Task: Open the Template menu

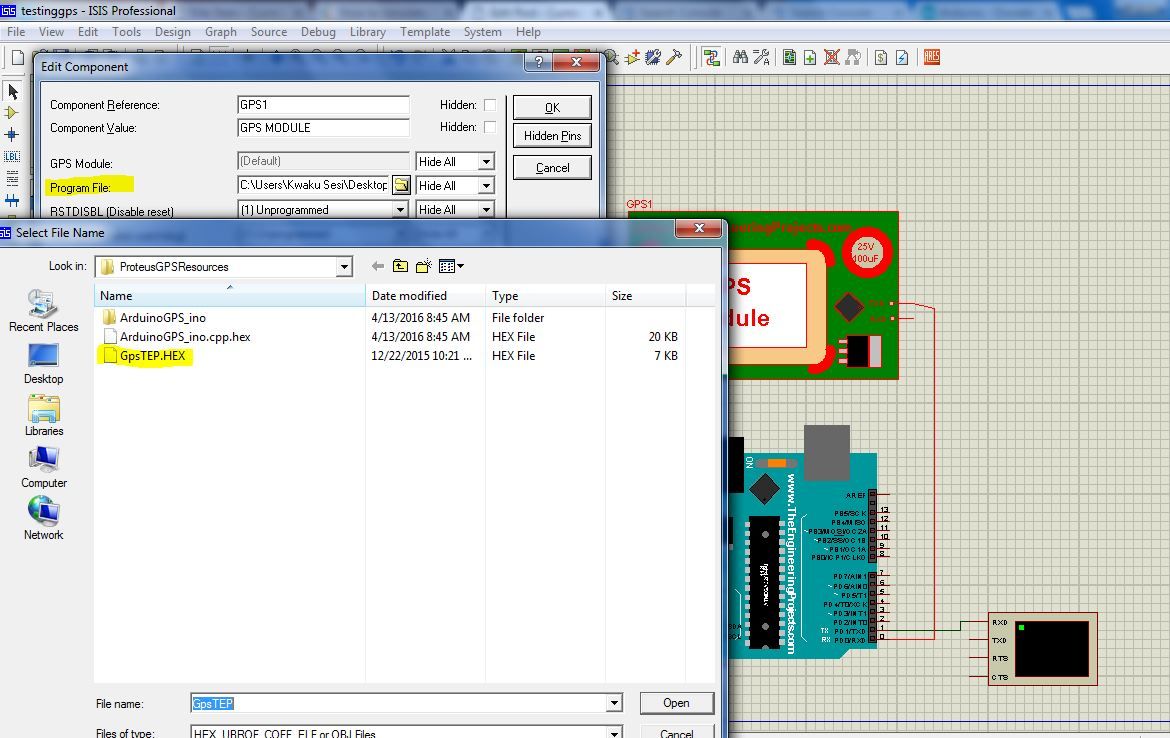Action: tap(425, 31)
